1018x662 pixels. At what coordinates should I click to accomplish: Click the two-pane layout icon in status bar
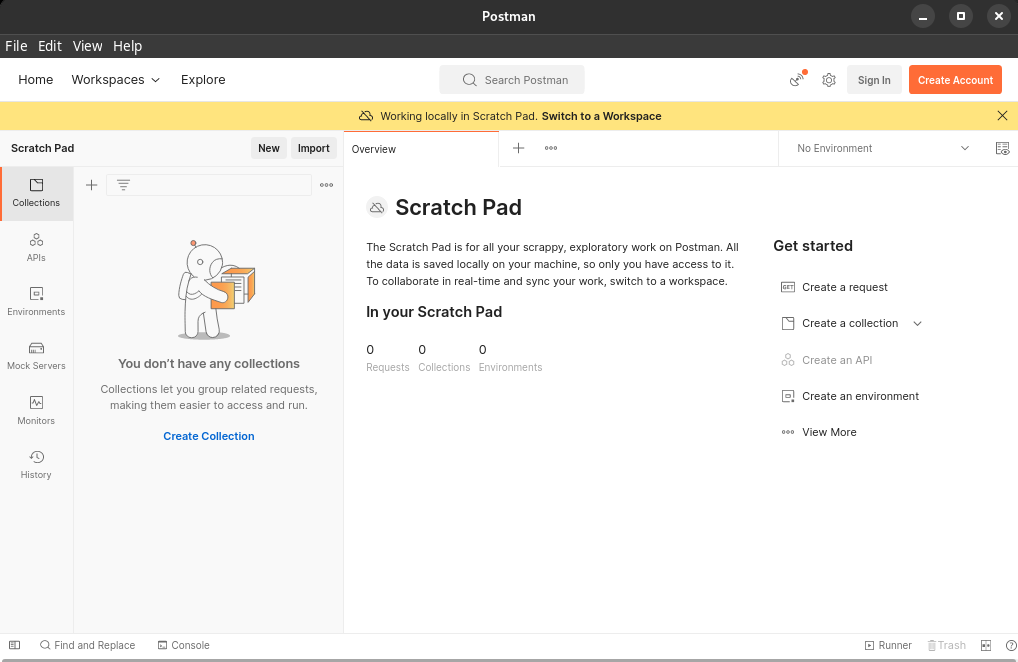(x=986, y=645)
